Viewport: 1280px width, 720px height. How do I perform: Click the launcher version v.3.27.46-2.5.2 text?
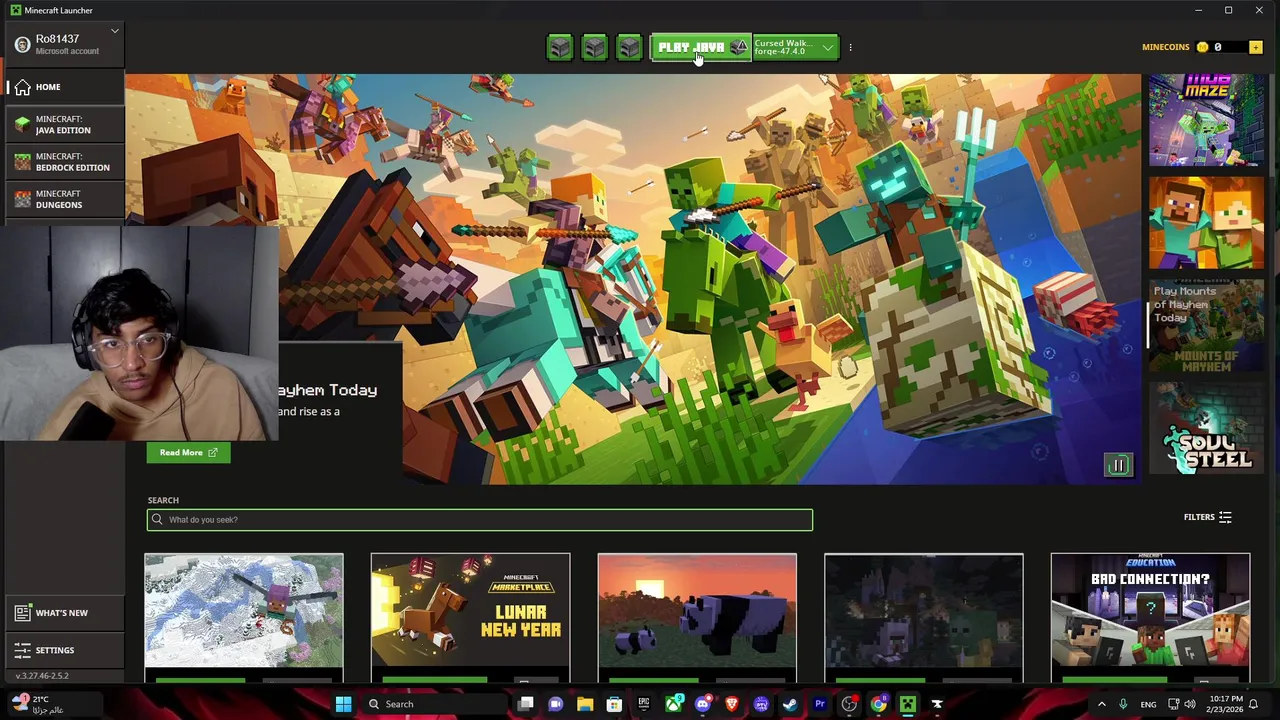[x=42, y=676]
